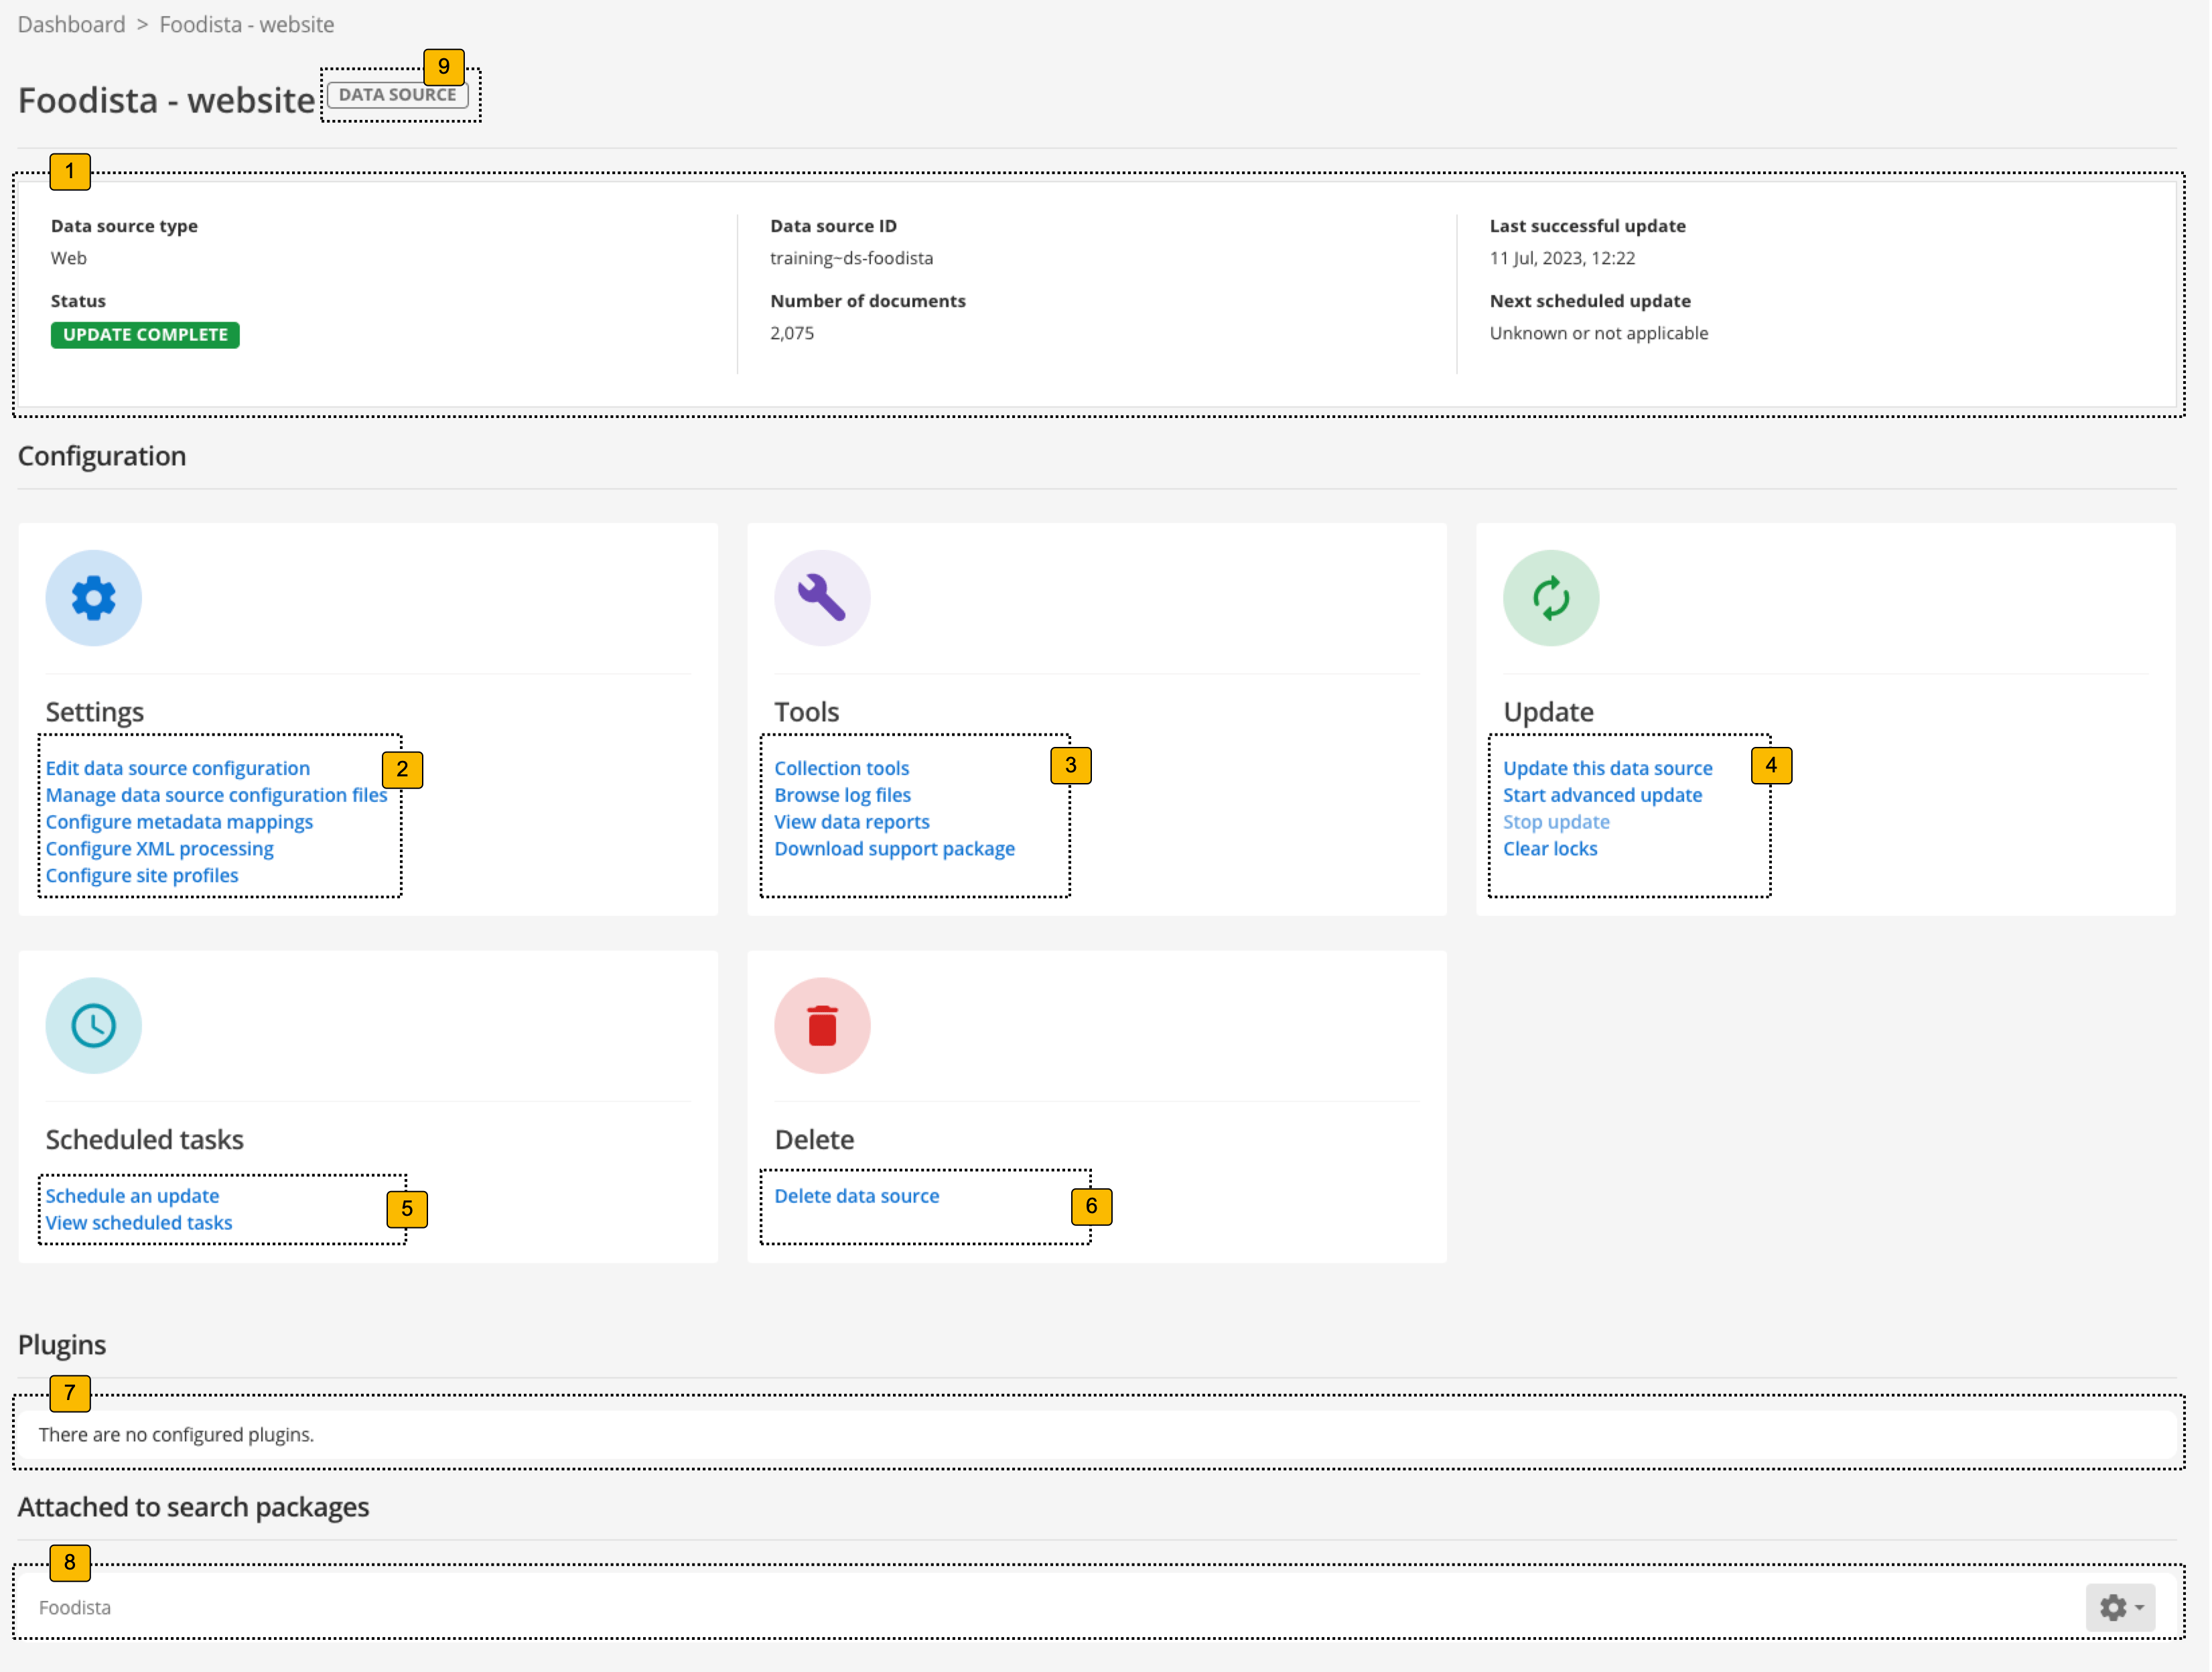This screenshot has height=1672, width=2212.
Task: Open the gear menu on the Foodista package row
Action: [2119, 1607]
